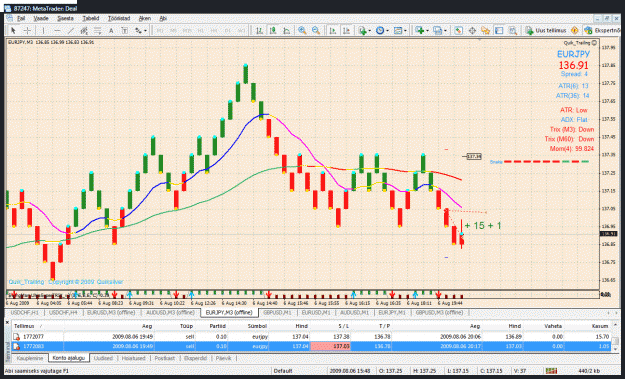Open the new chart dropdown
The height and width of the screenshot is (379, 625).
tap(421, 30)
